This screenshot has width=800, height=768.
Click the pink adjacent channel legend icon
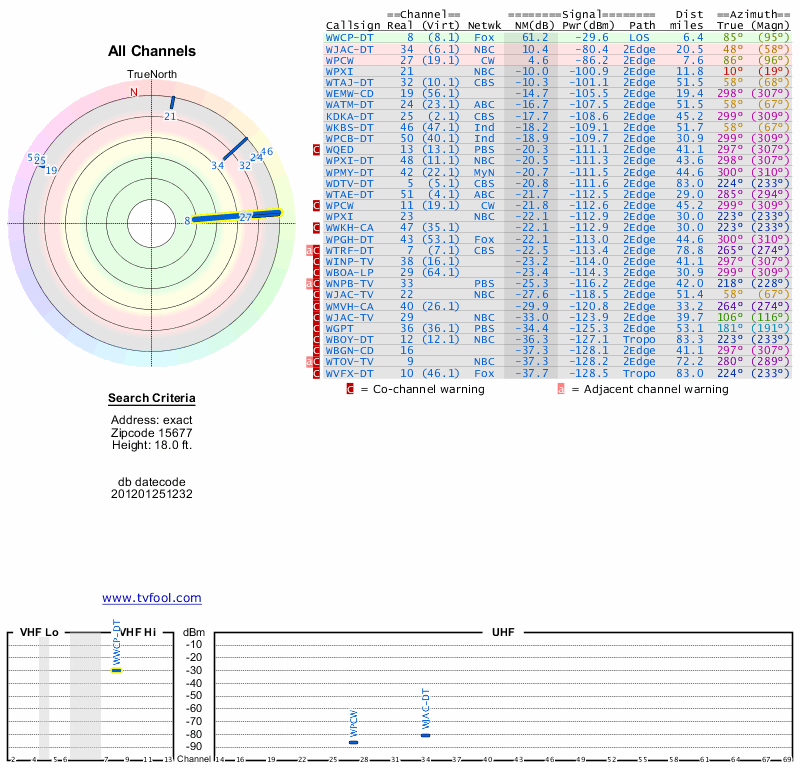click(x=562, y=389)
